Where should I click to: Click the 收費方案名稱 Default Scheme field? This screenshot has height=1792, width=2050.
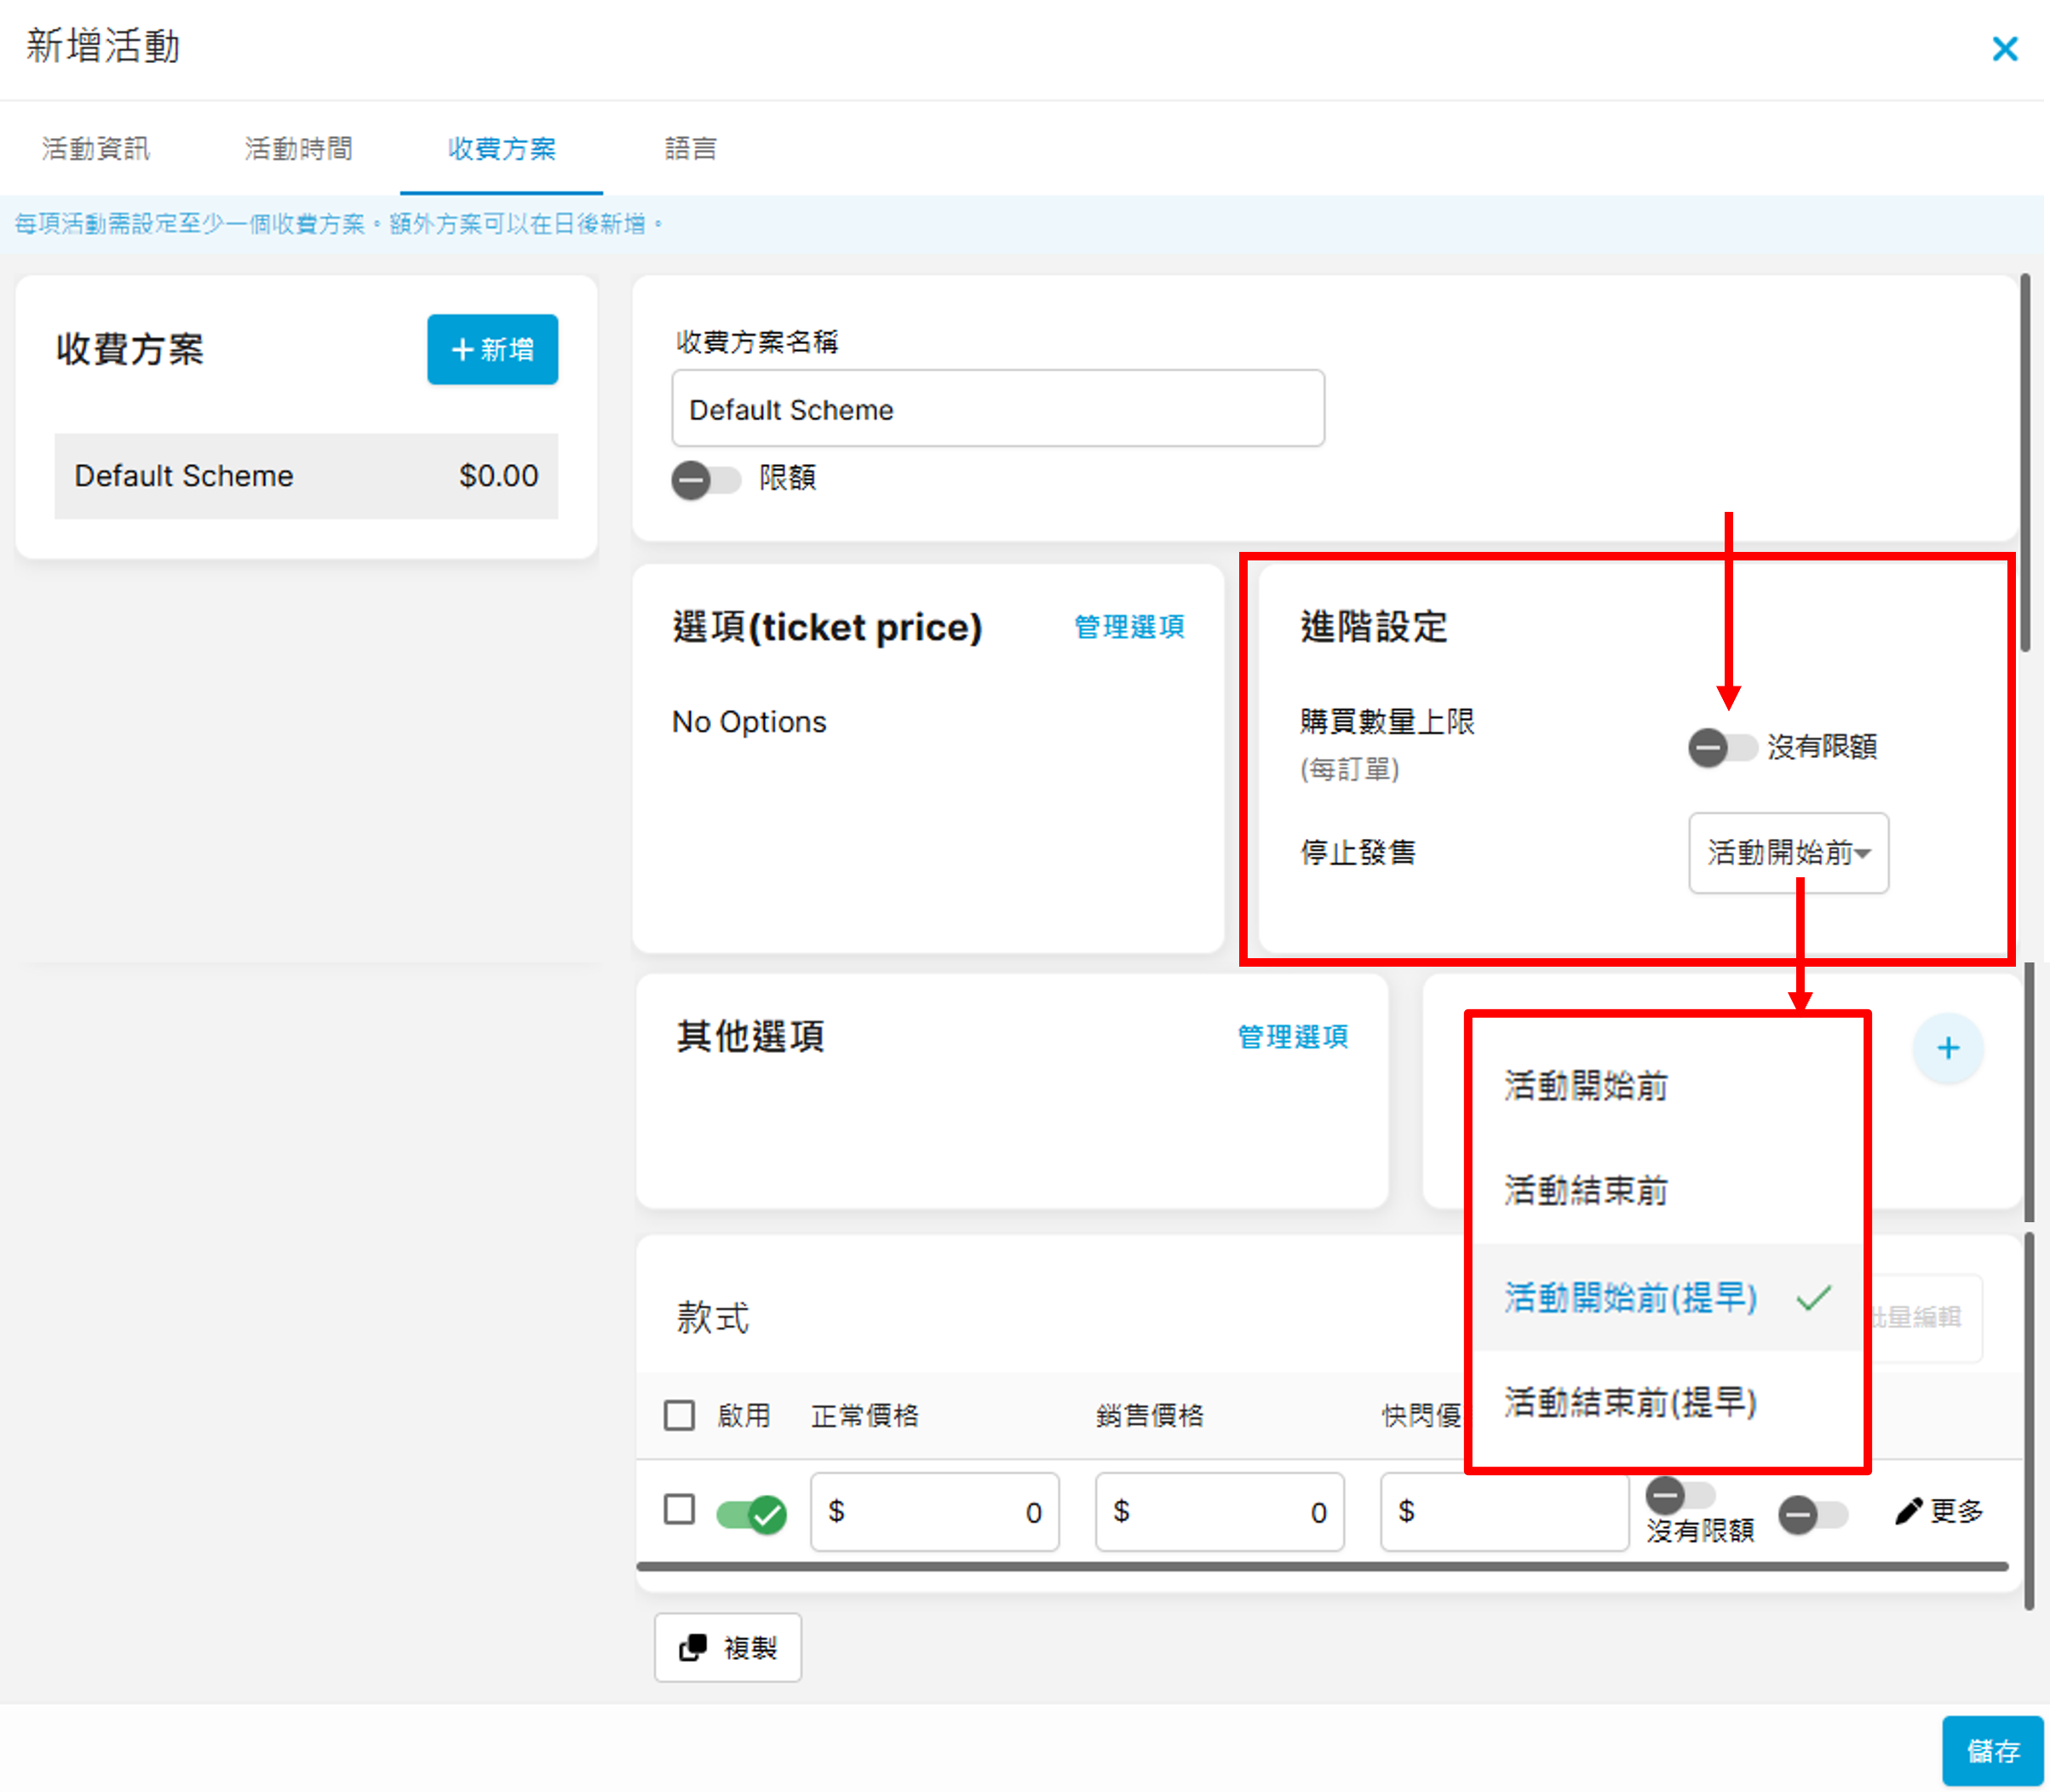pos(997,409)
